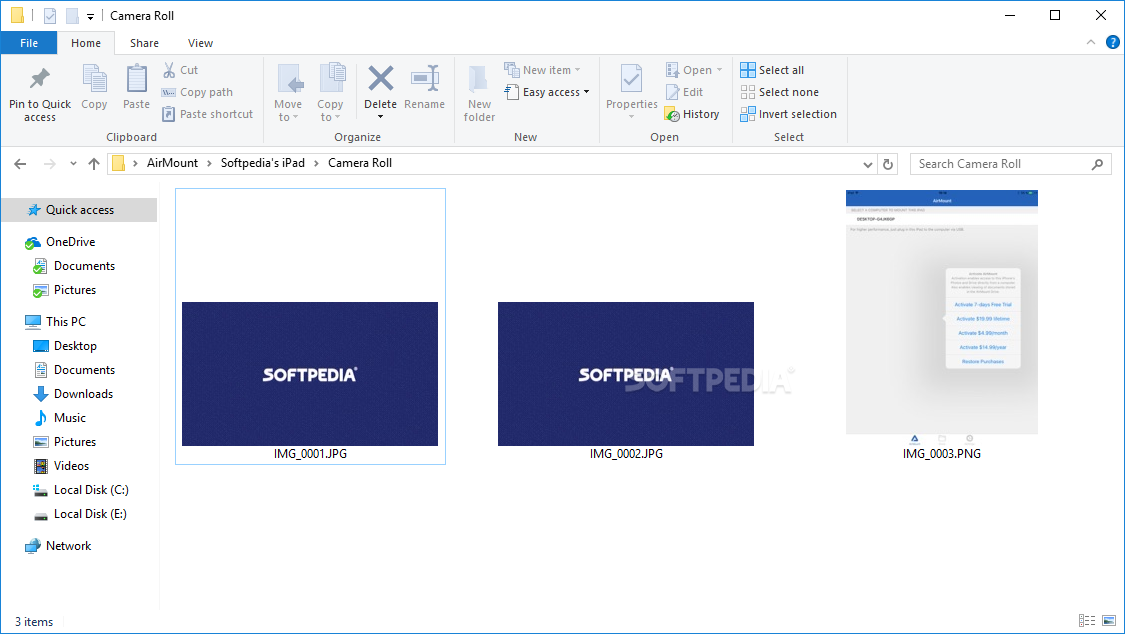Viewport: 1125px width, 634px height.
Task: Switch to Details view icon in status bar
Action: point(1087,620)
